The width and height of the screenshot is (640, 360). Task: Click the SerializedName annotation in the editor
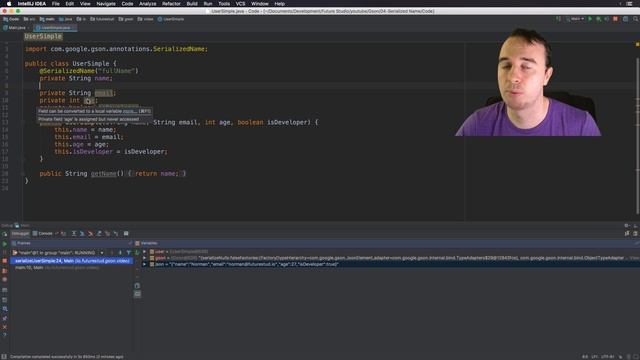click(x=67, y=71)
